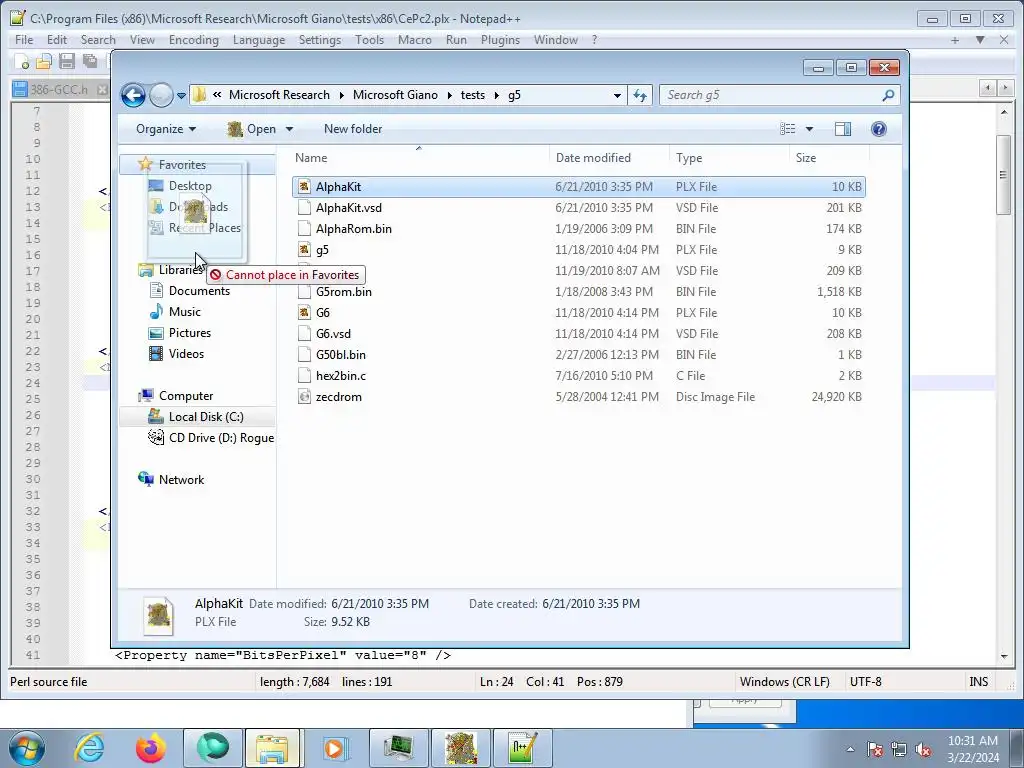Select Network in navigation pane
The image size is (1024, 768).
(x=181, y=479)
